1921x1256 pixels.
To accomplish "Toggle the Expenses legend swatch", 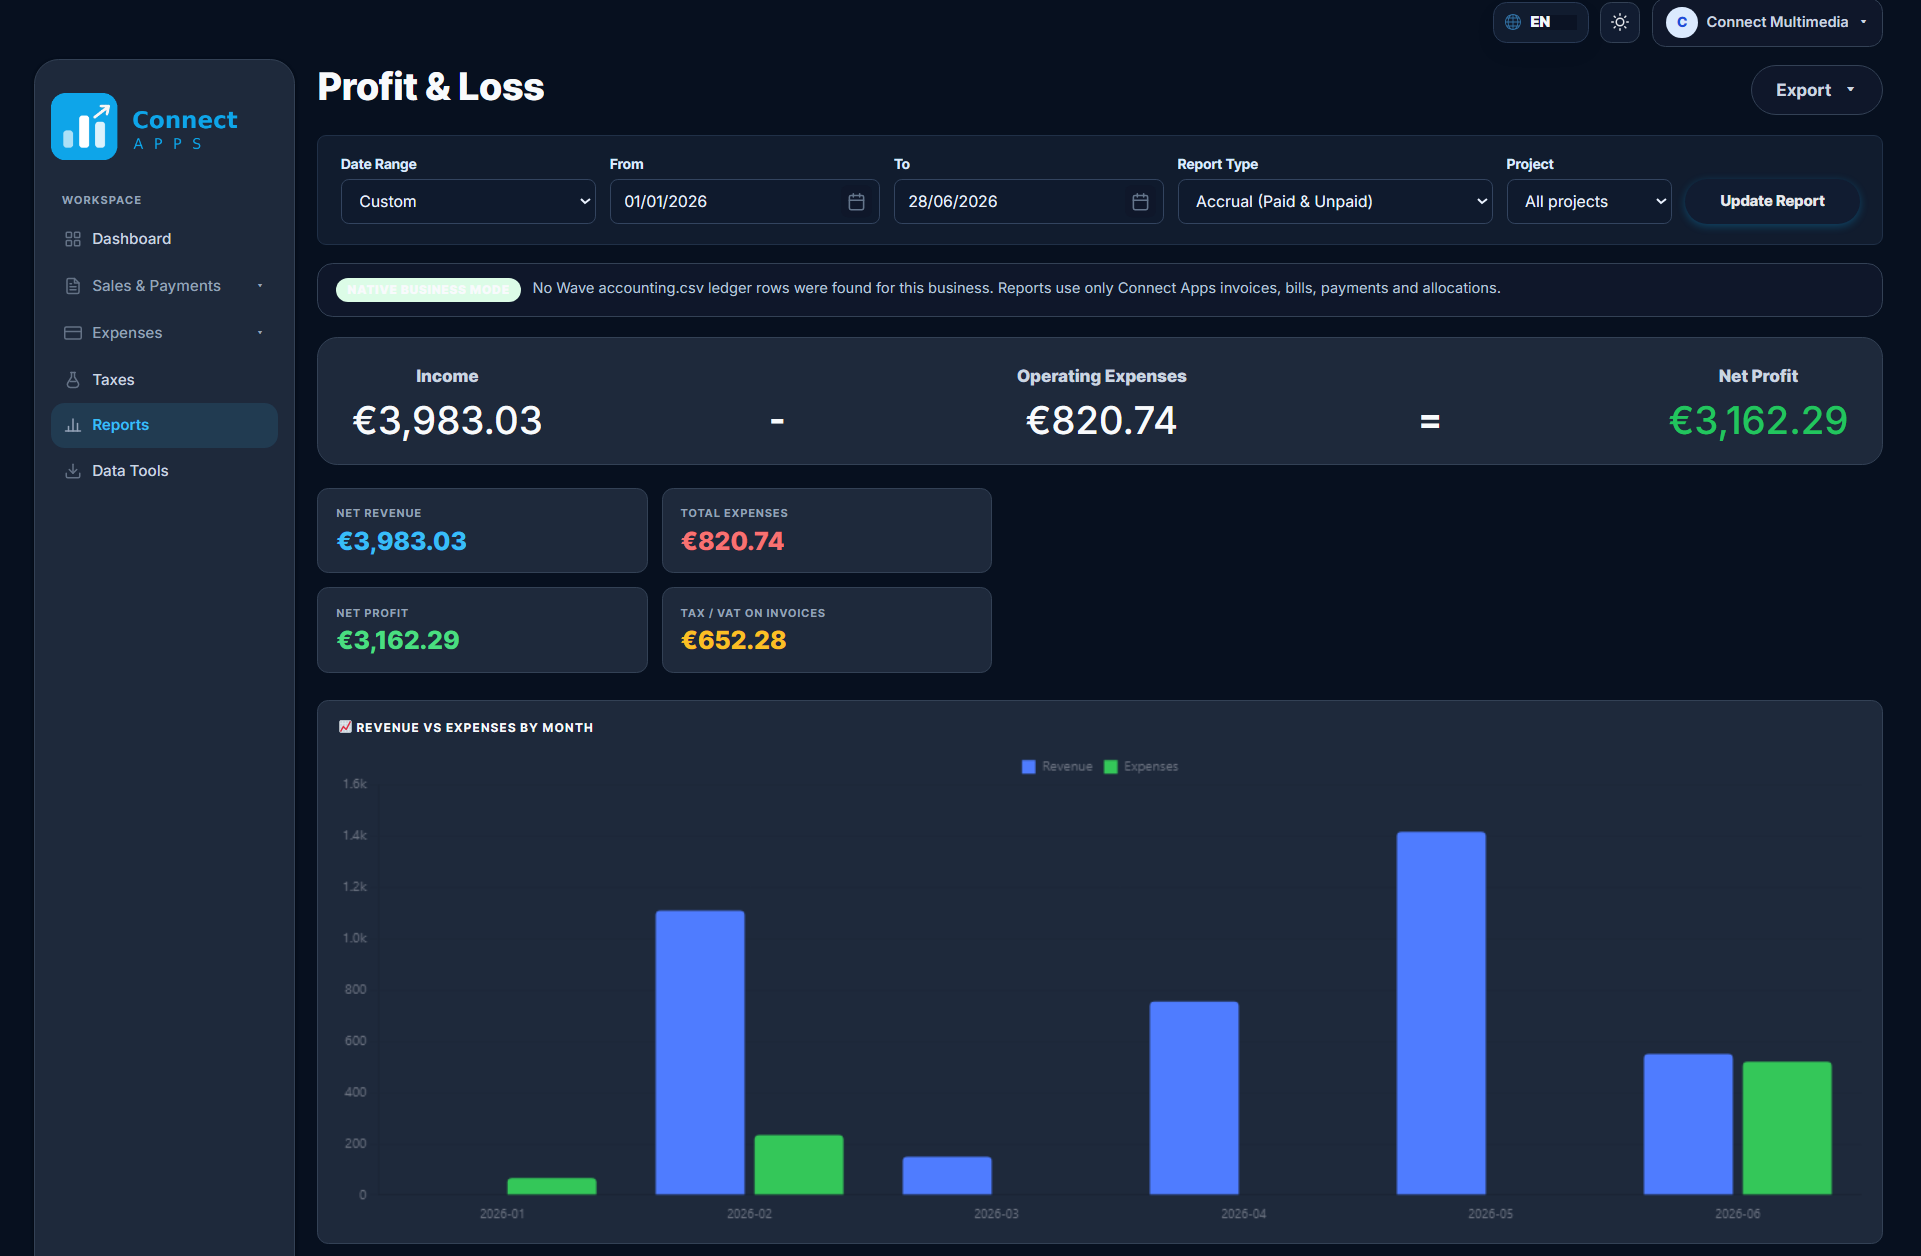I will pos(1110,767).
